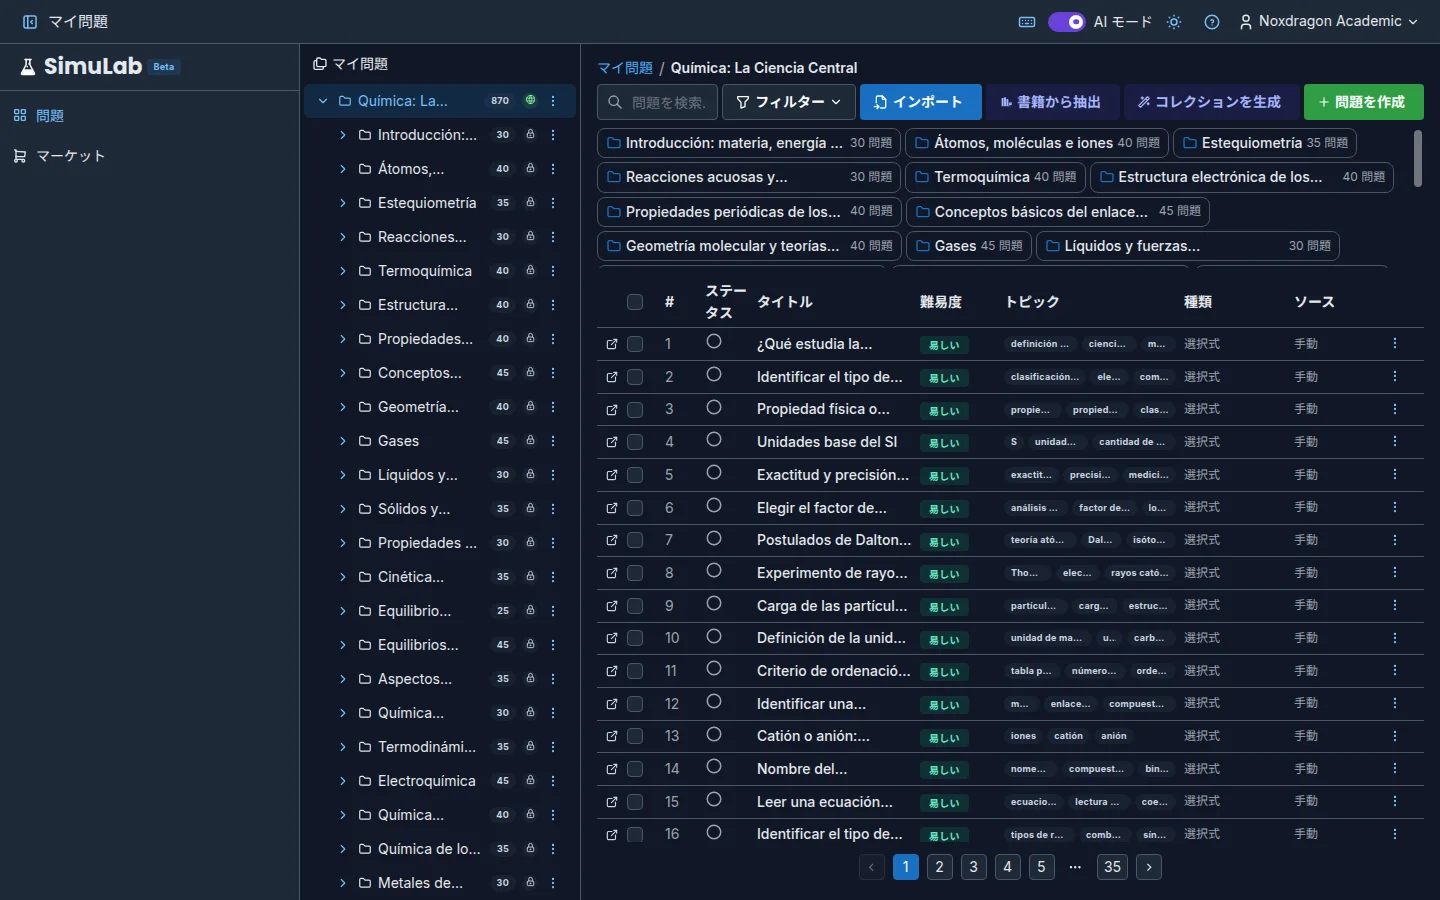1440x900 pixels.
Task: Tick checkbox for row 8 Experimento de rayo
Action: (635, 573)
